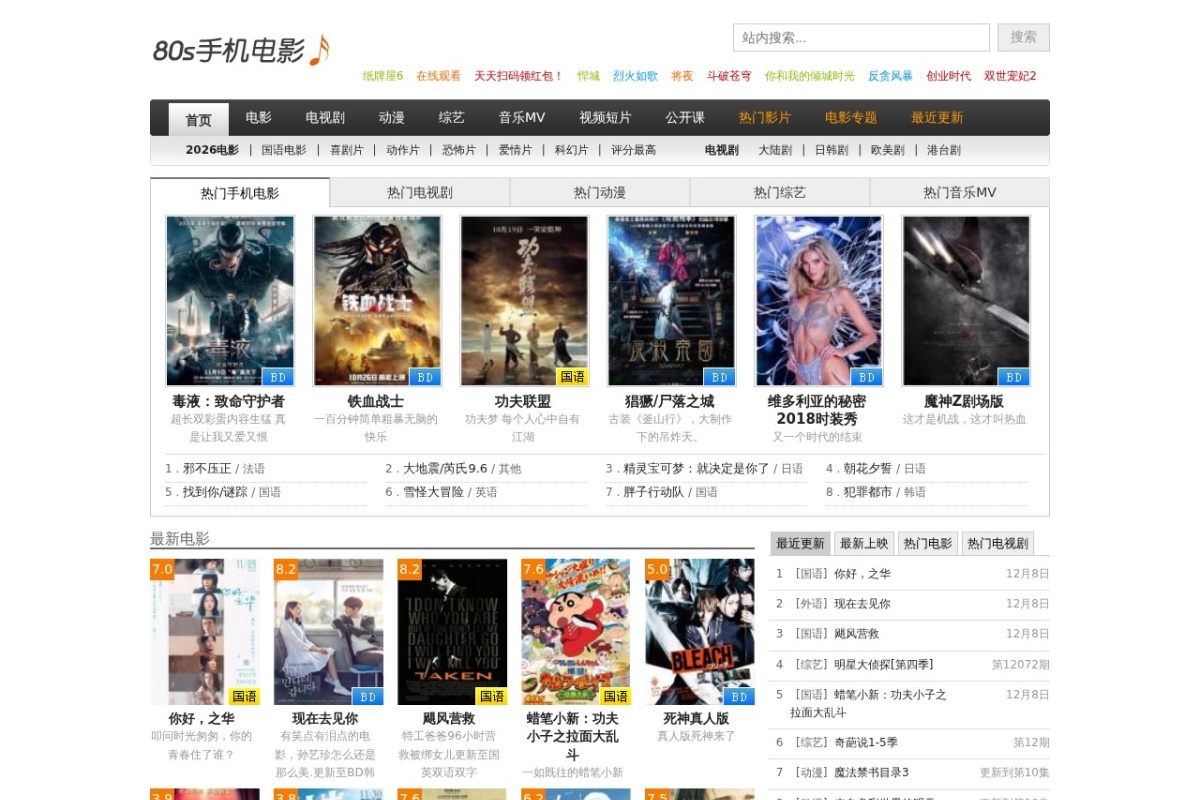Open 港台剧 TV category
The width and height of the screenshot is (1200, 800).
(944, 150)
